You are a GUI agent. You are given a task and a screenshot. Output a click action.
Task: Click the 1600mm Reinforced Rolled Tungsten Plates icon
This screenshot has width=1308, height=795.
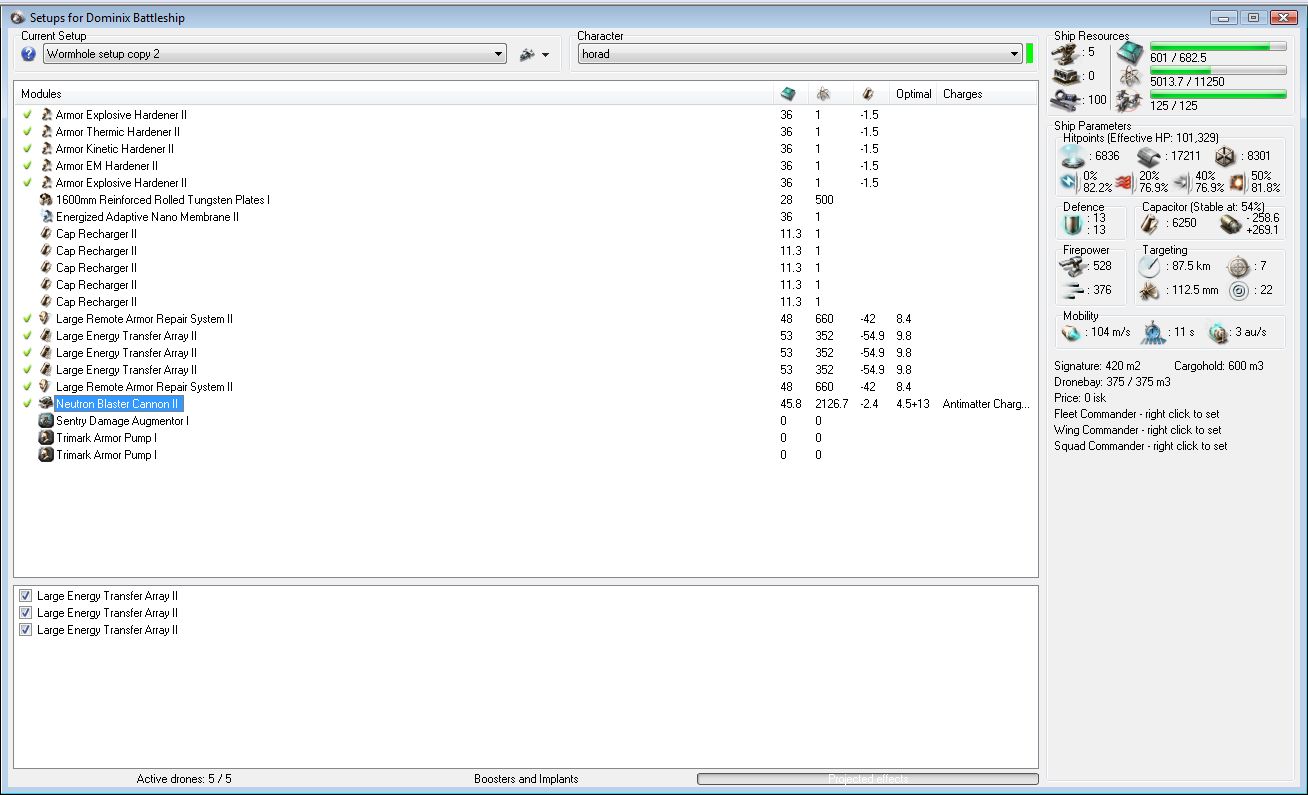(x=46, y=200)
